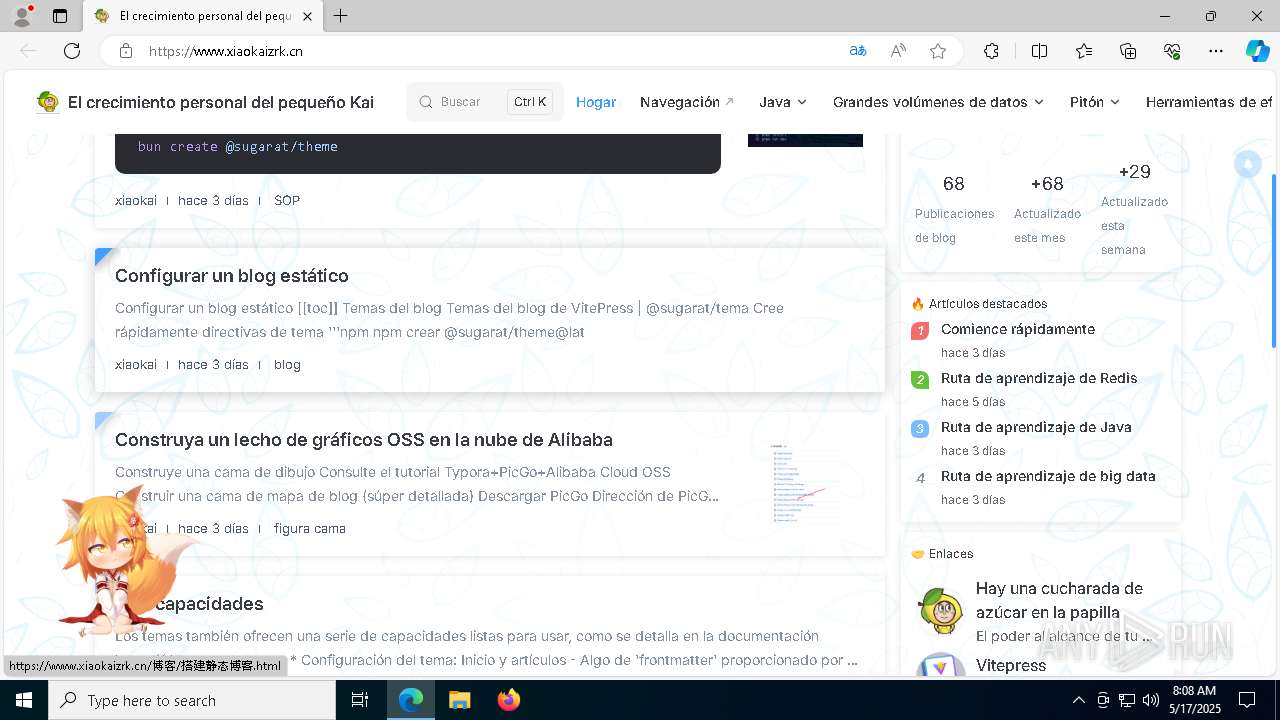Show hidden system tray icons chevron
This screenshot has width=1280, height=720.
tap(1078, 700)
